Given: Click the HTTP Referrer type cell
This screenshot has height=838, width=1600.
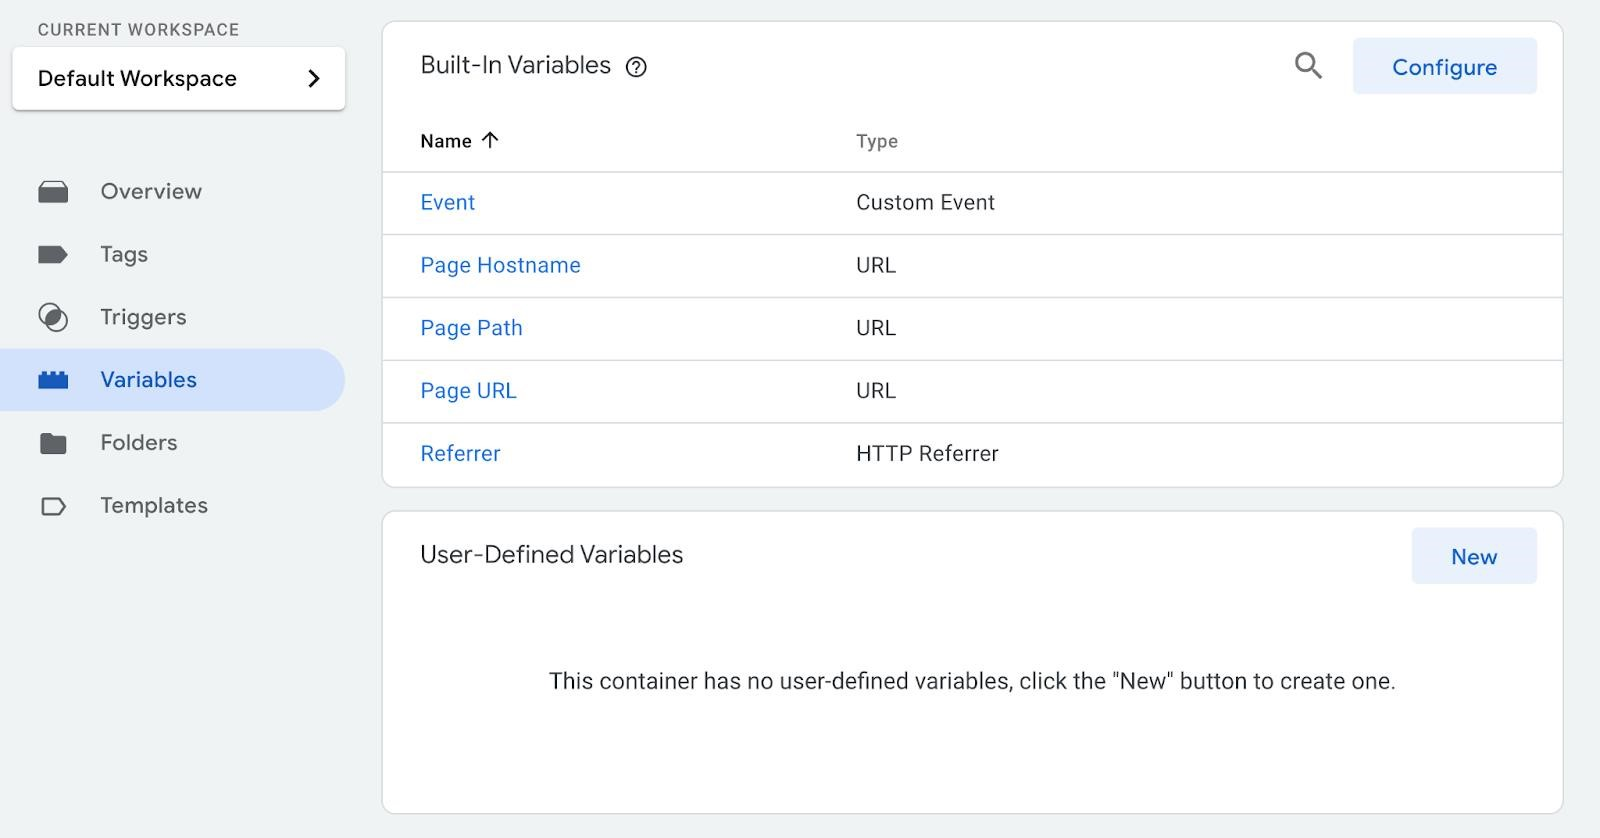Looking at the screenshot, I should tap(927, 454).
